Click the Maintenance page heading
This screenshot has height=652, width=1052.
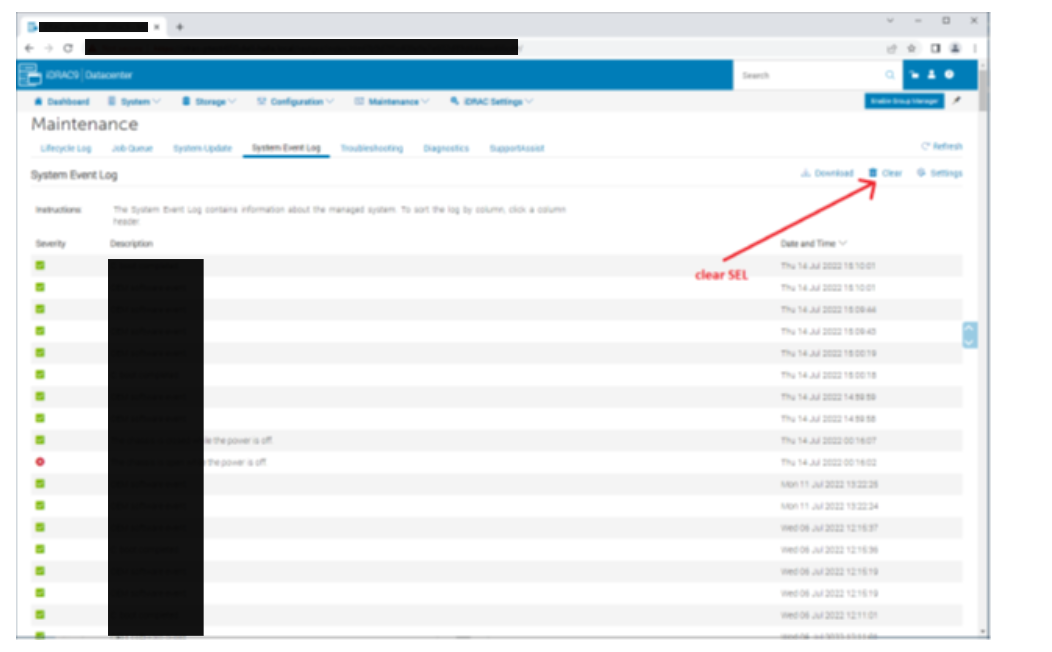point(85,124)
